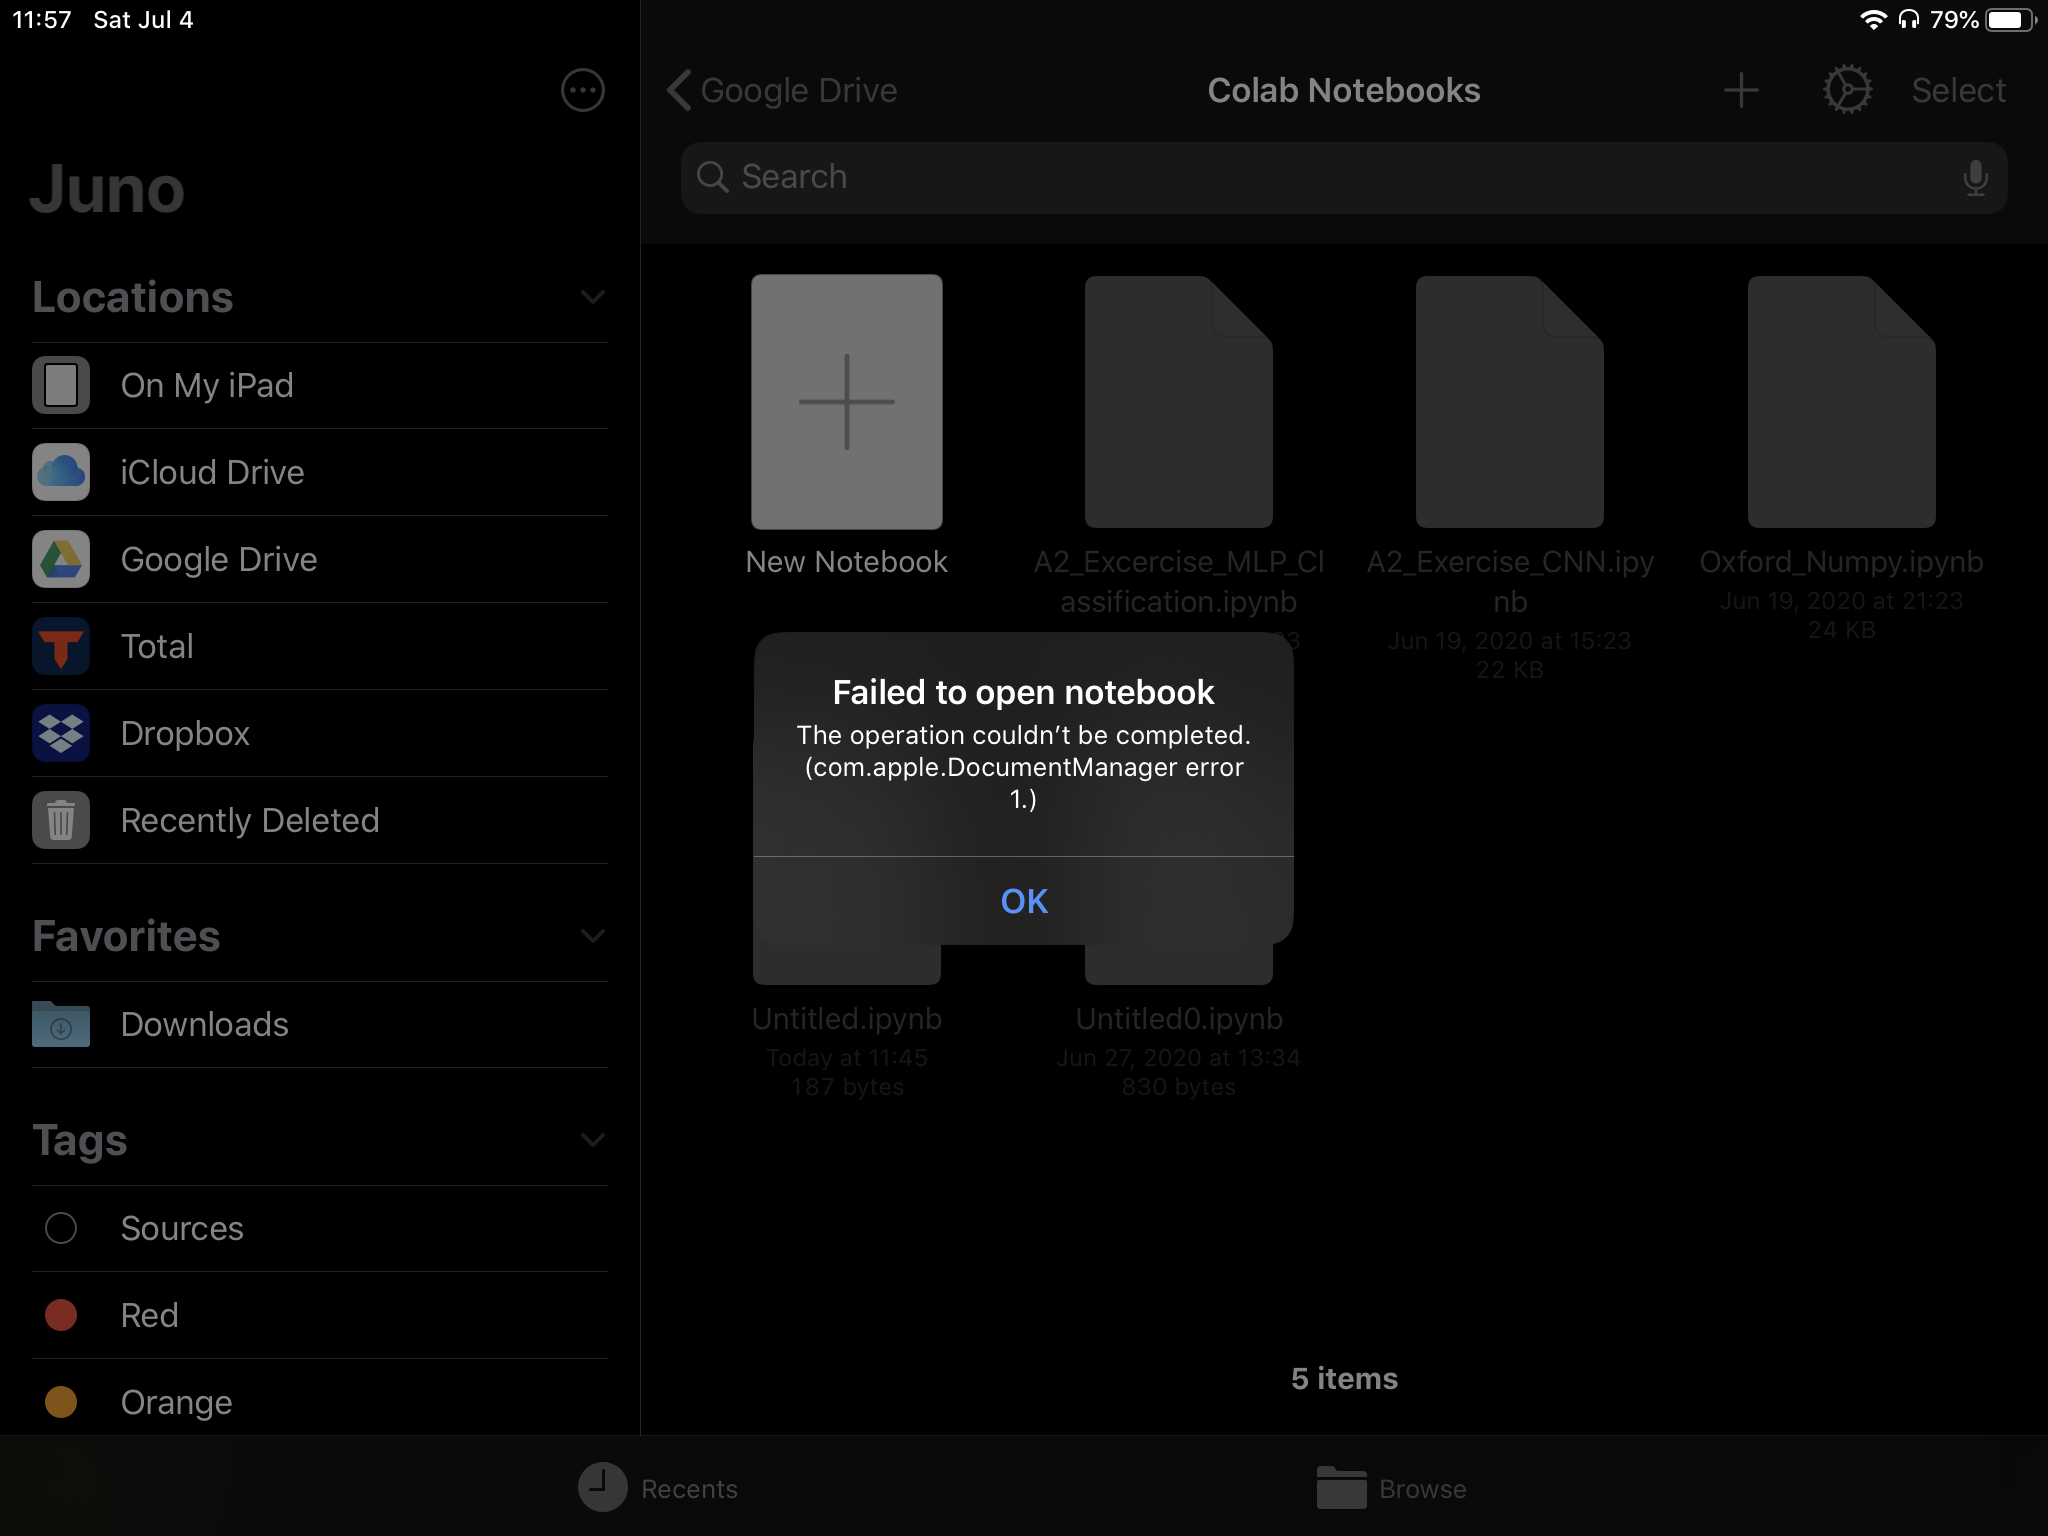Viewport: 2048px width, 1536px height.
Task: Open the Dropbox location in the sidebar
Action: click(185, 733)
